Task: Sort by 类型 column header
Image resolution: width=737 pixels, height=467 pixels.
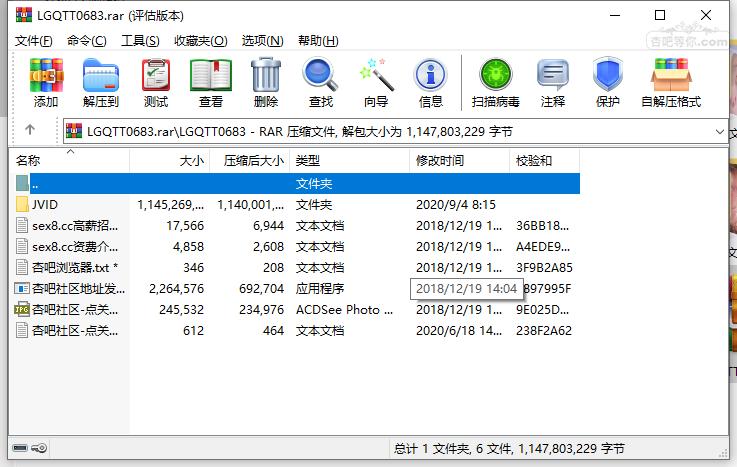Action: [349, 161]
